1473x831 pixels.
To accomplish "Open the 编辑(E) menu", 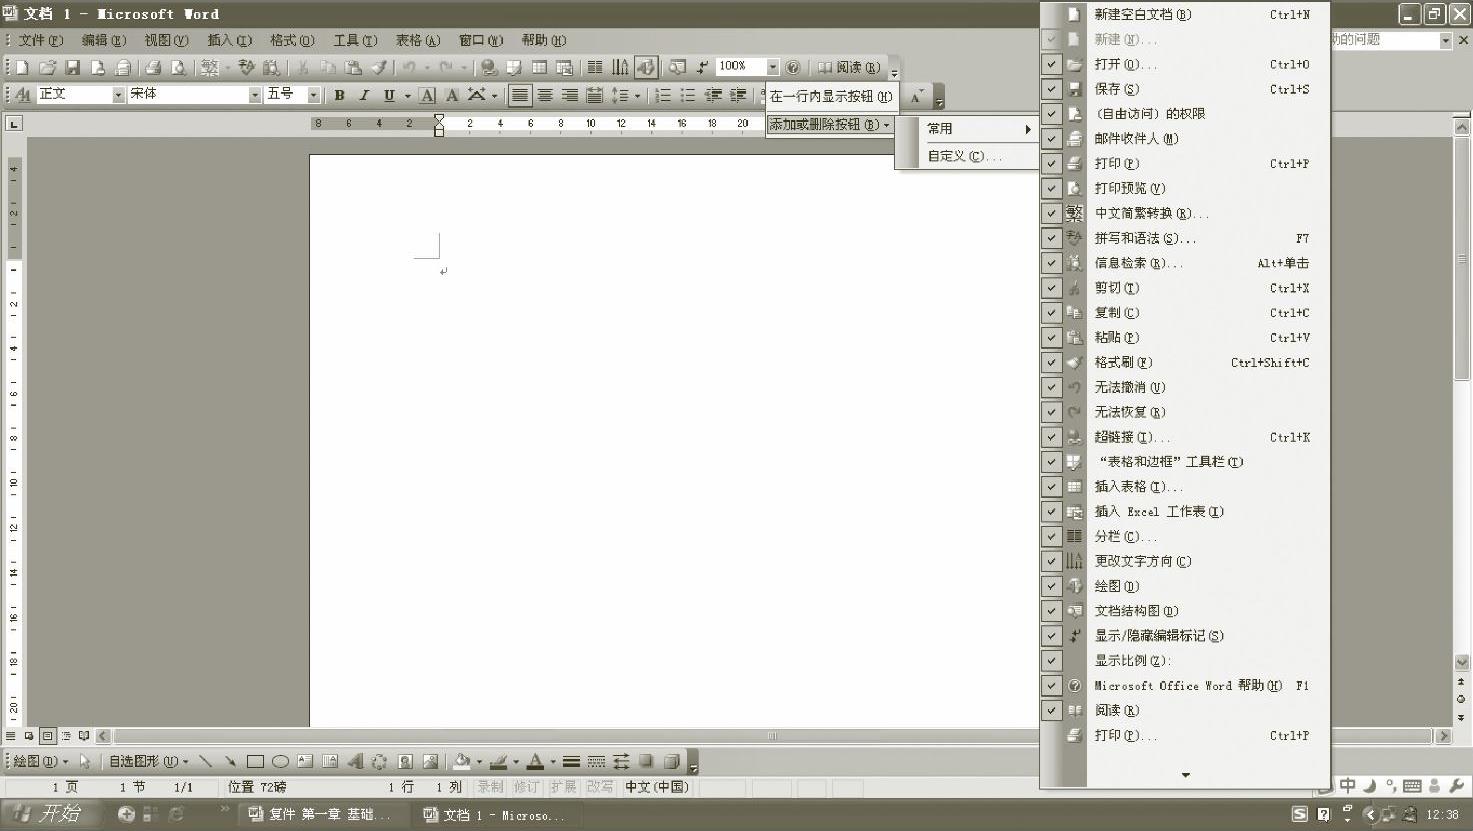I will pos(104,40).
